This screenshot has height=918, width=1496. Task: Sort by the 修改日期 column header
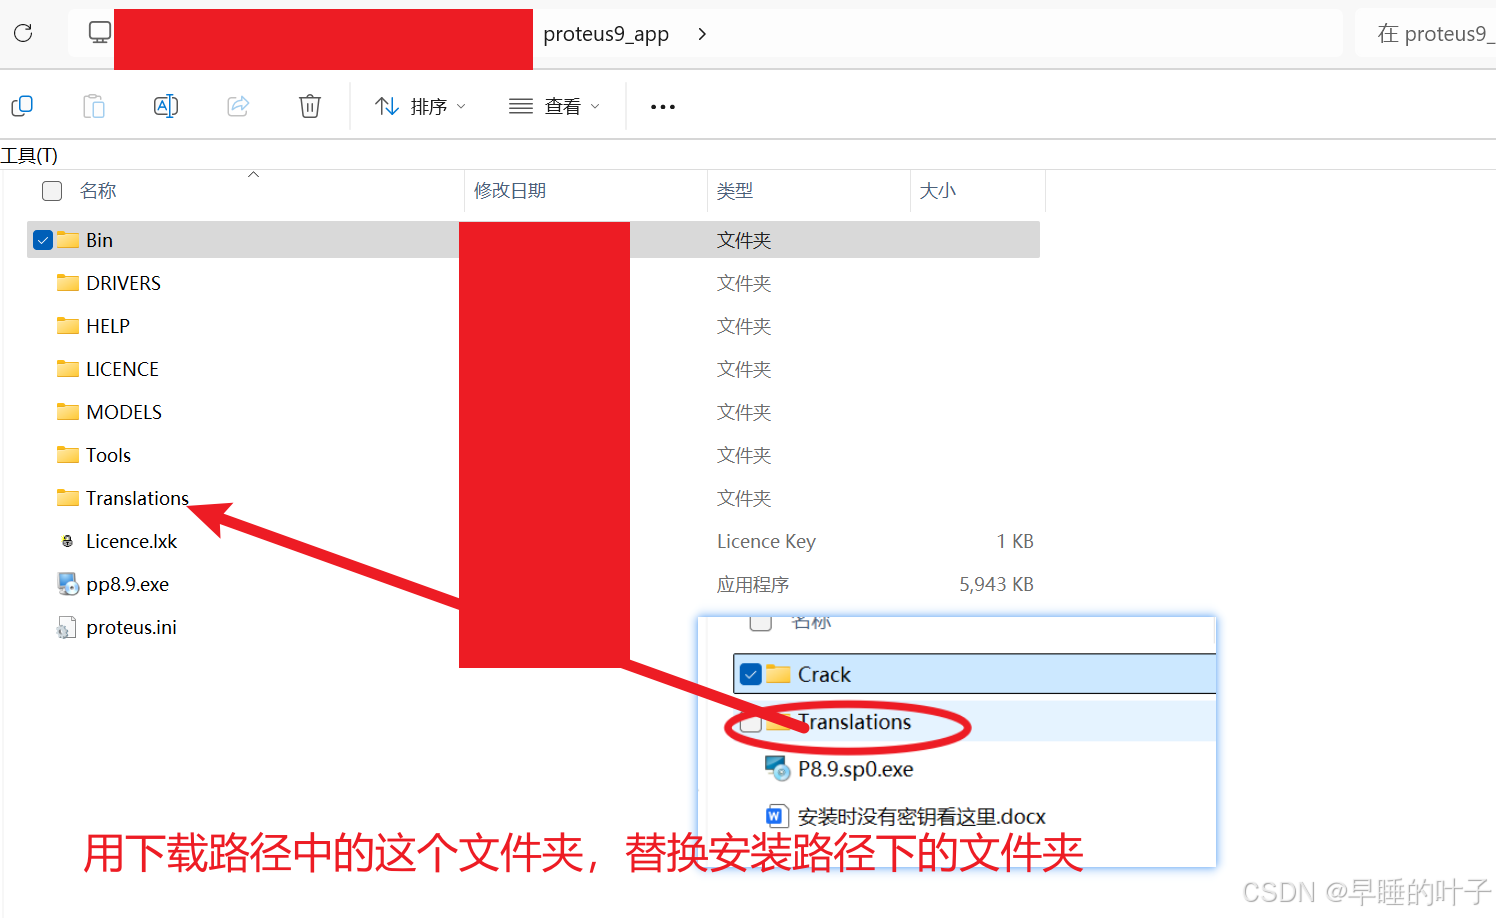pos(510,191)
